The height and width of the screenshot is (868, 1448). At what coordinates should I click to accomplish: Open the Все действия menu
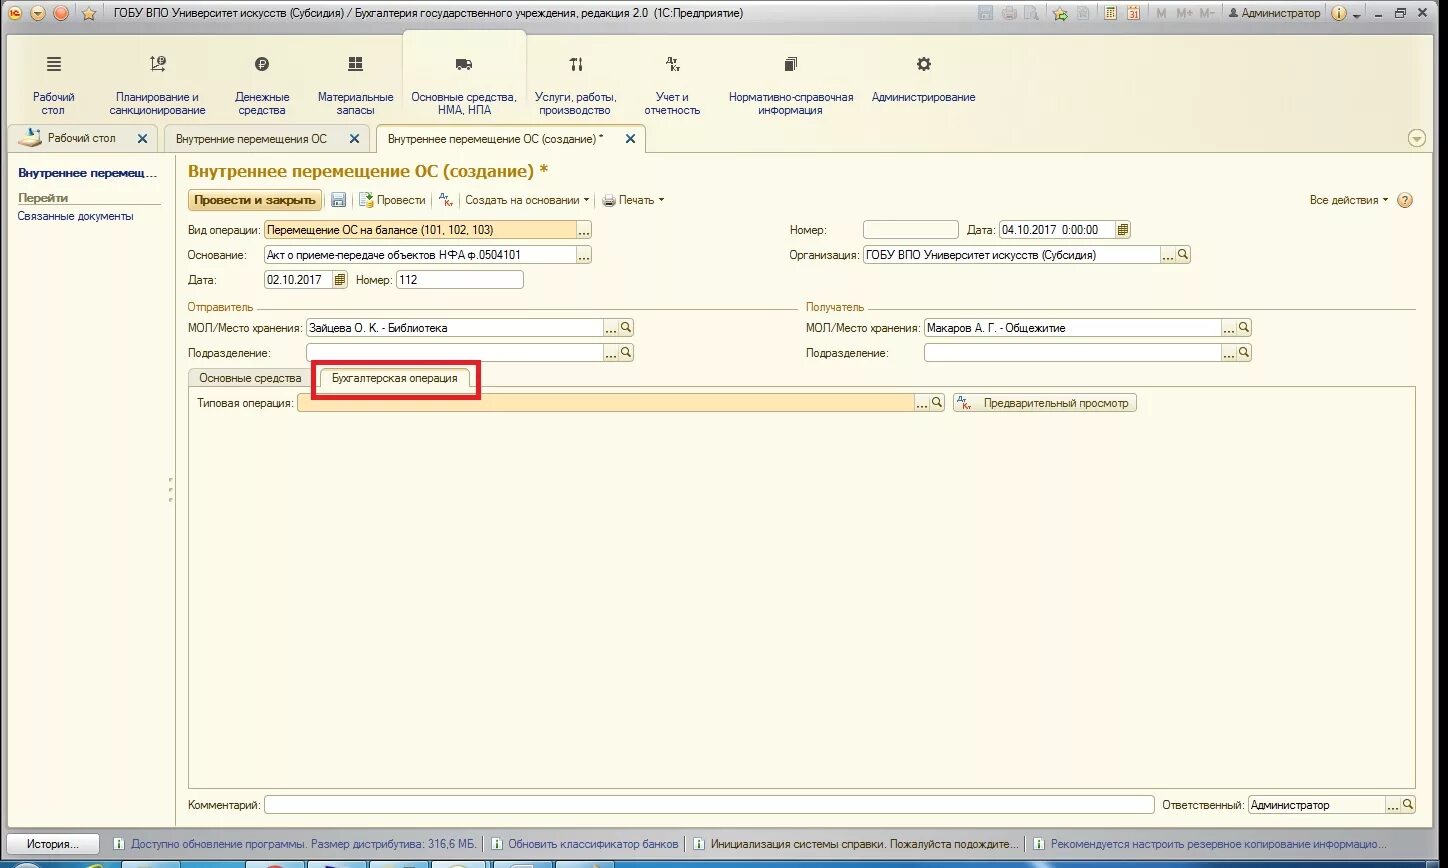pos(1349,200)
